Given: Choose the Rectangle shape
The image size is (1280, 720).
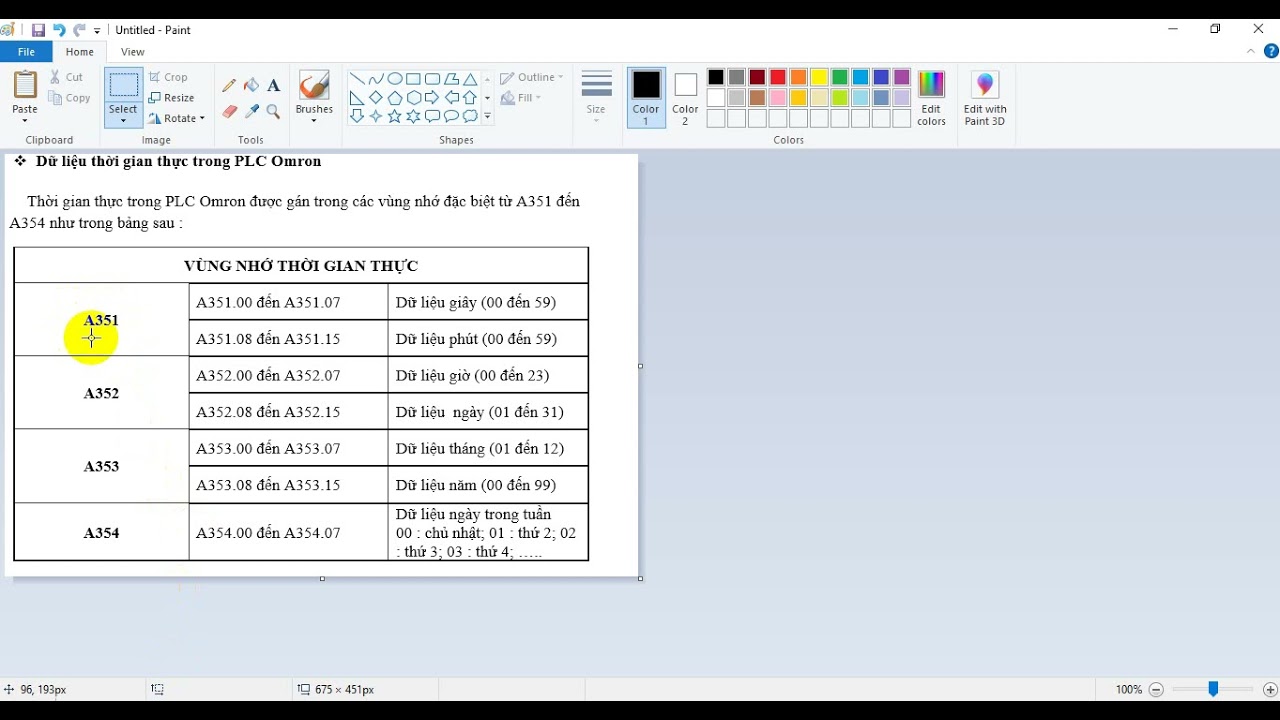Looking at the screenshot, I should pyautogui.click(x=413, y=79).
